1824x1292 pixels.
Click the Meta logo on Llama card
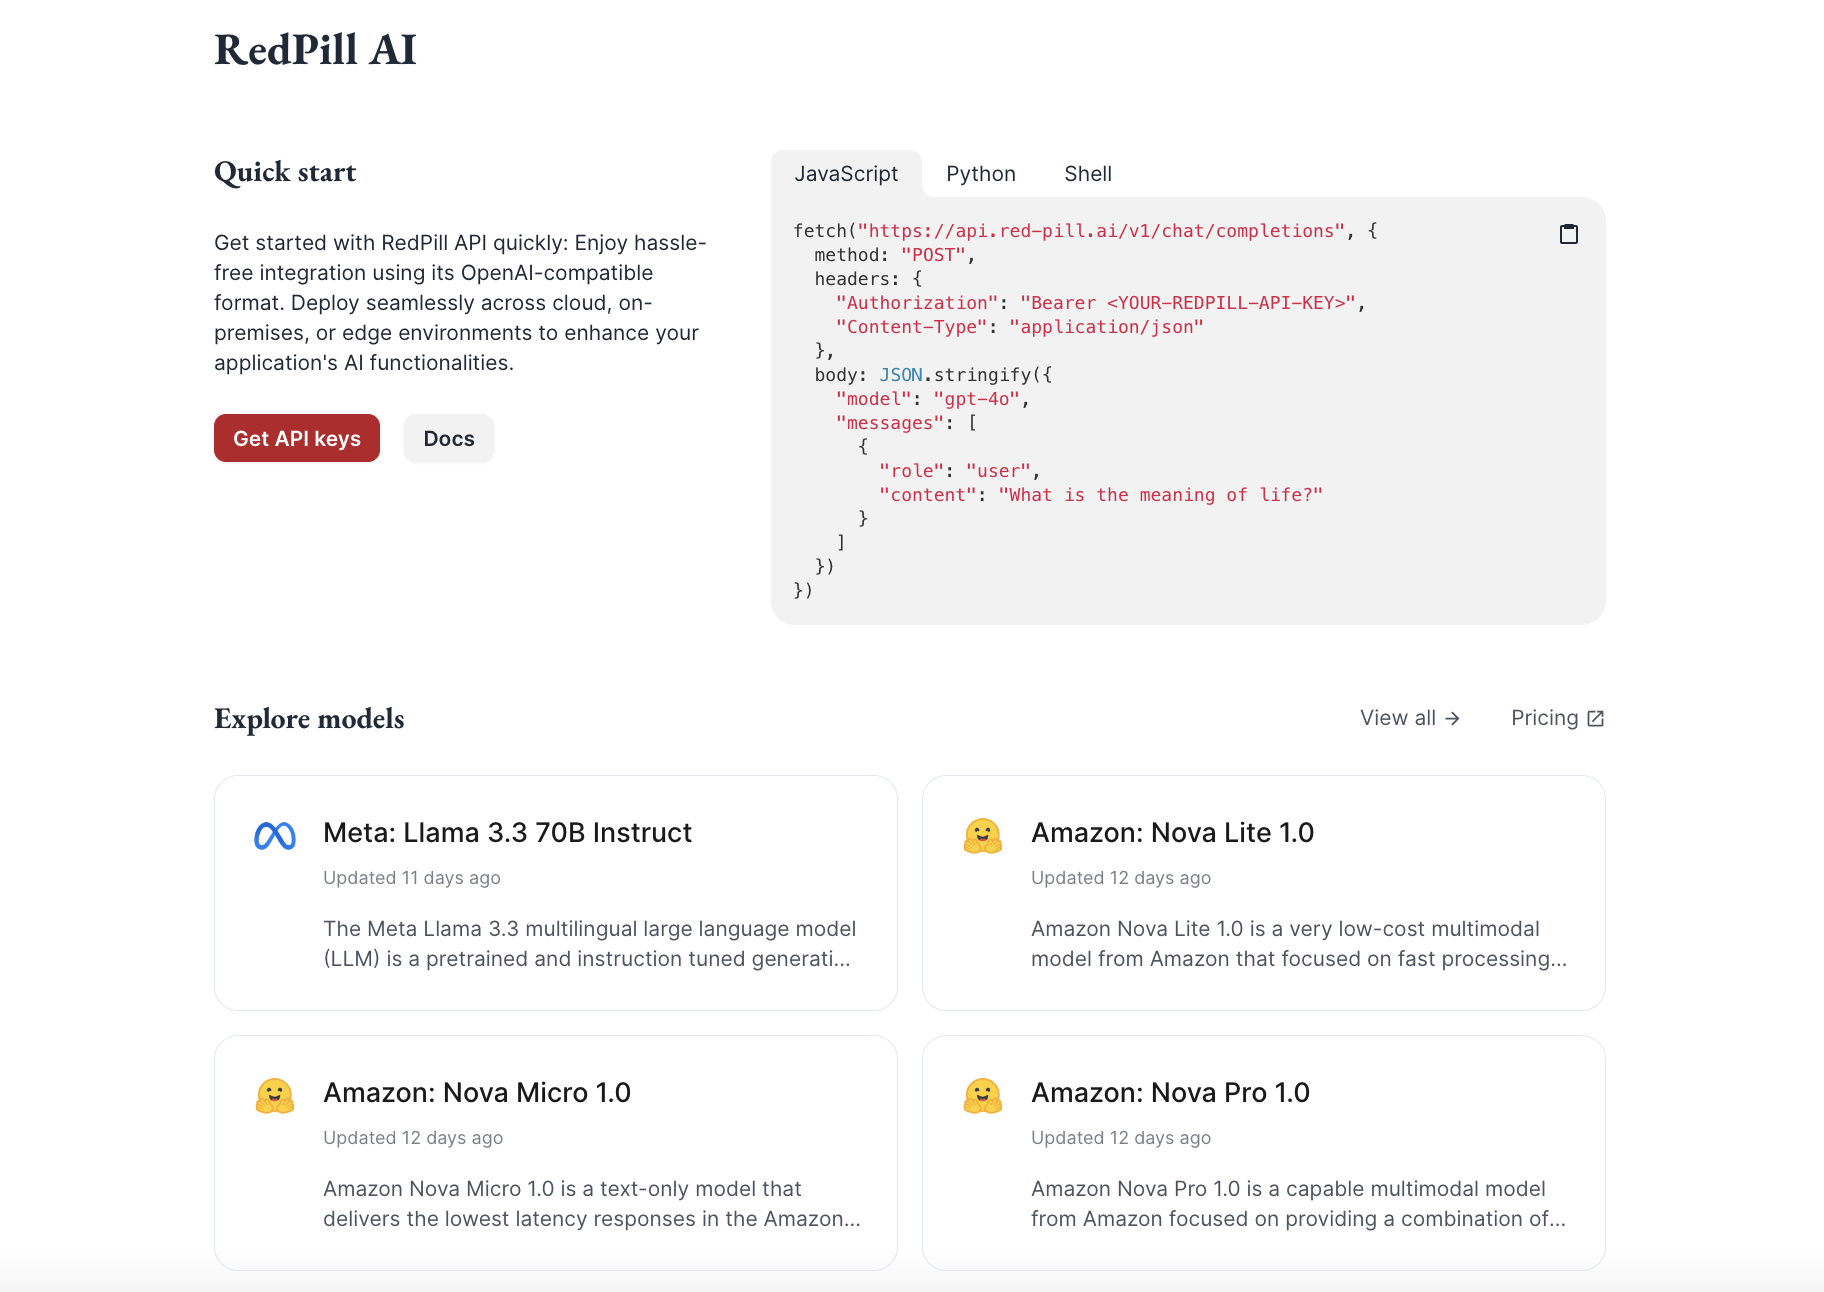tap(275, 836)
